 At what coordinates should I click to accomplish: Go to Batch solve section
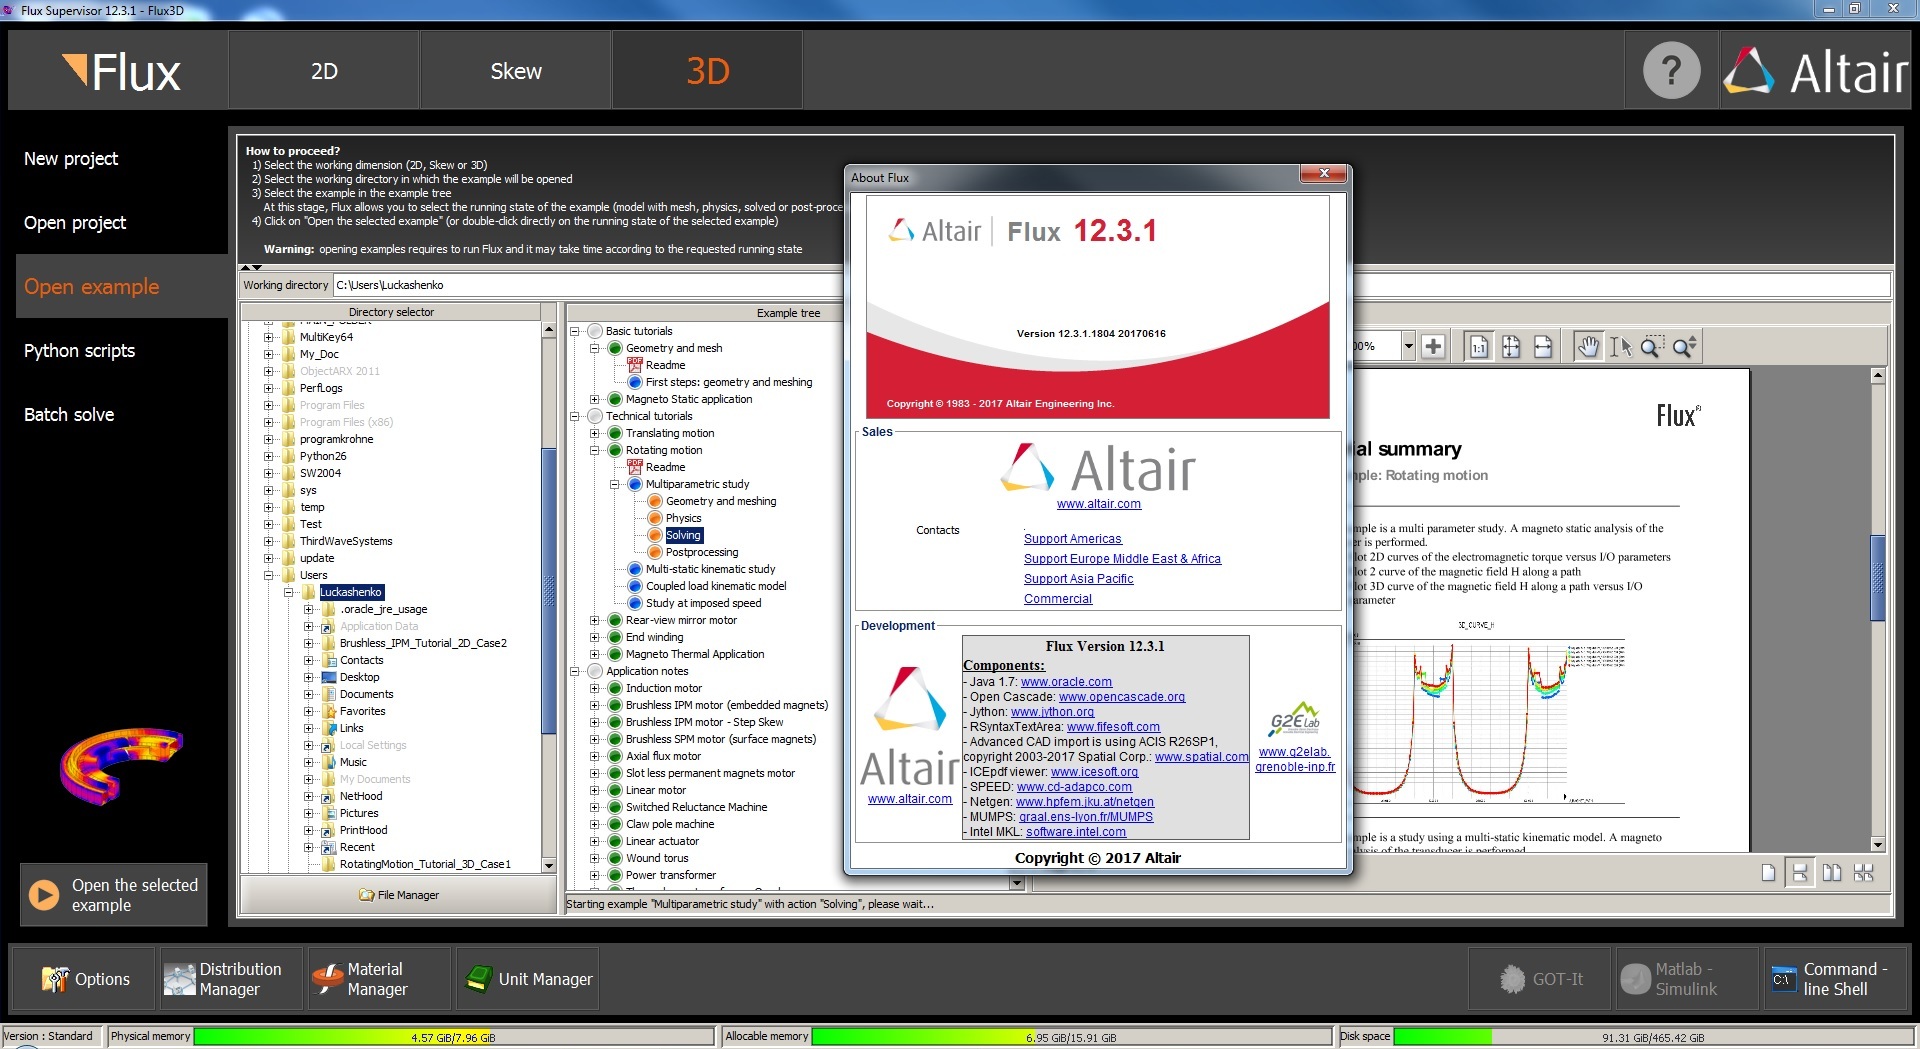click(69, 414)
